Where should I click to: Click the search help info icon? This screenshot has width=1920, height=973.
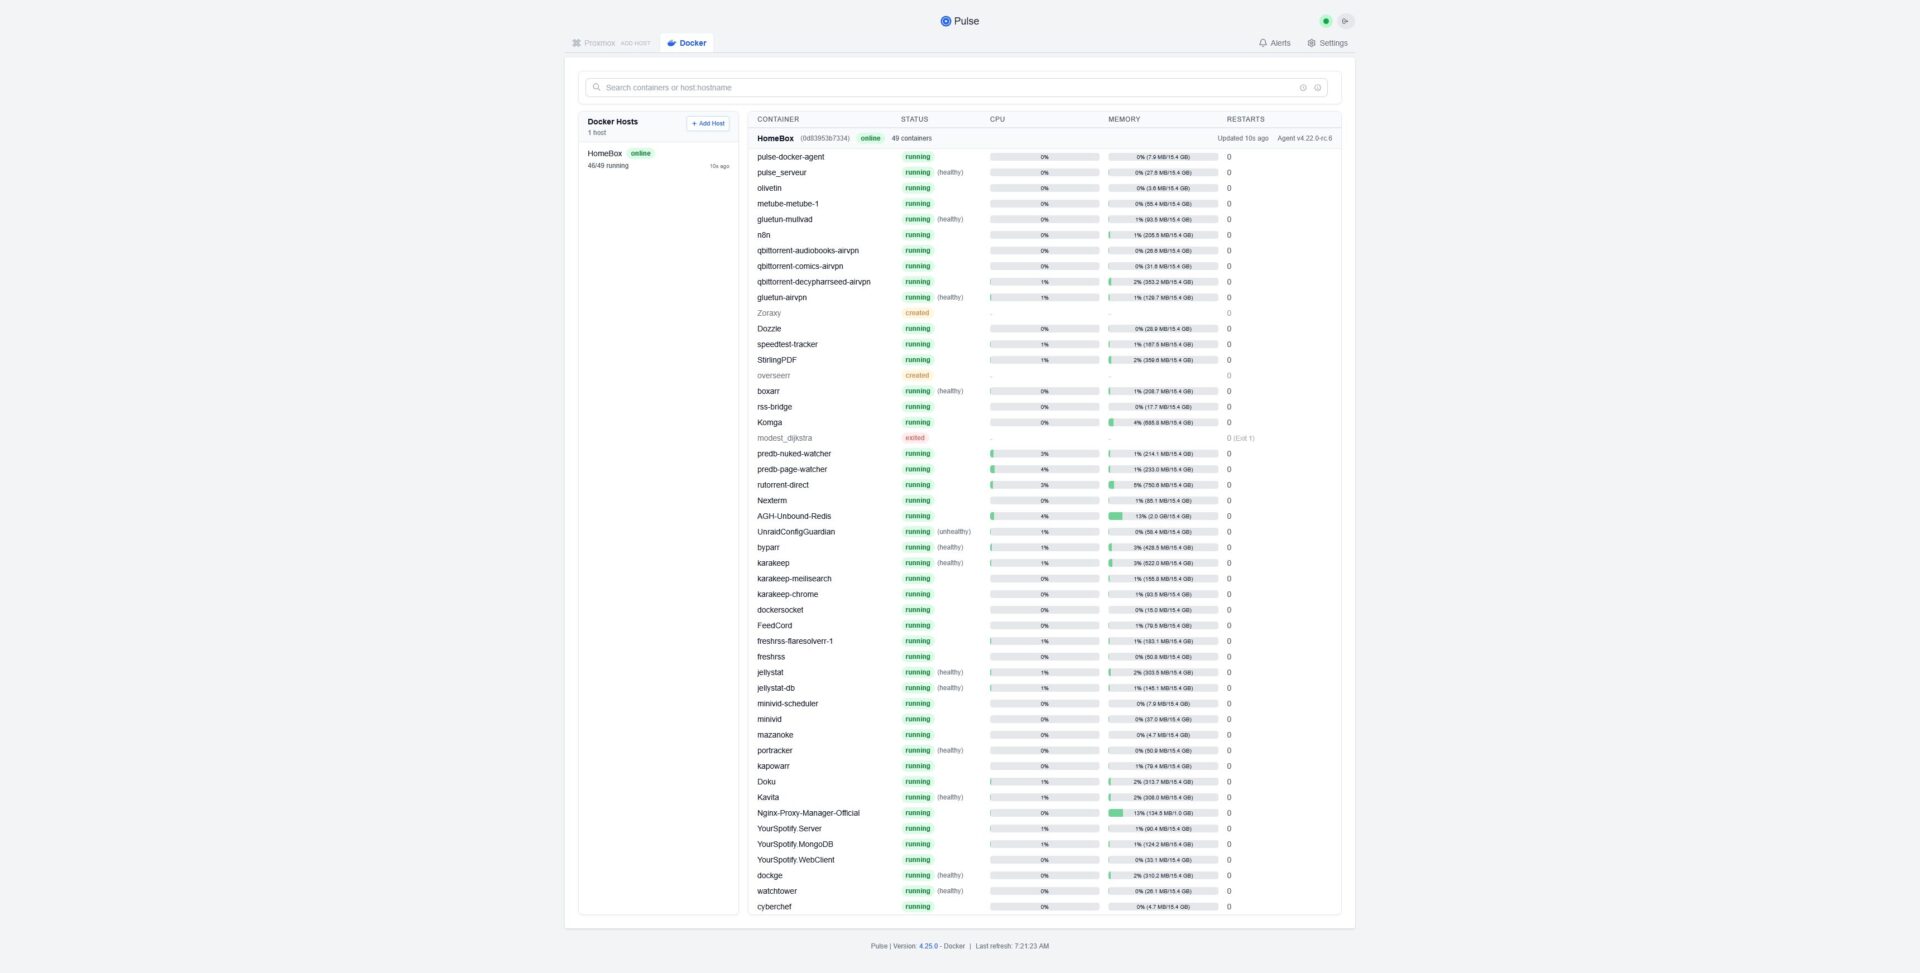[x=1317, y=88]
